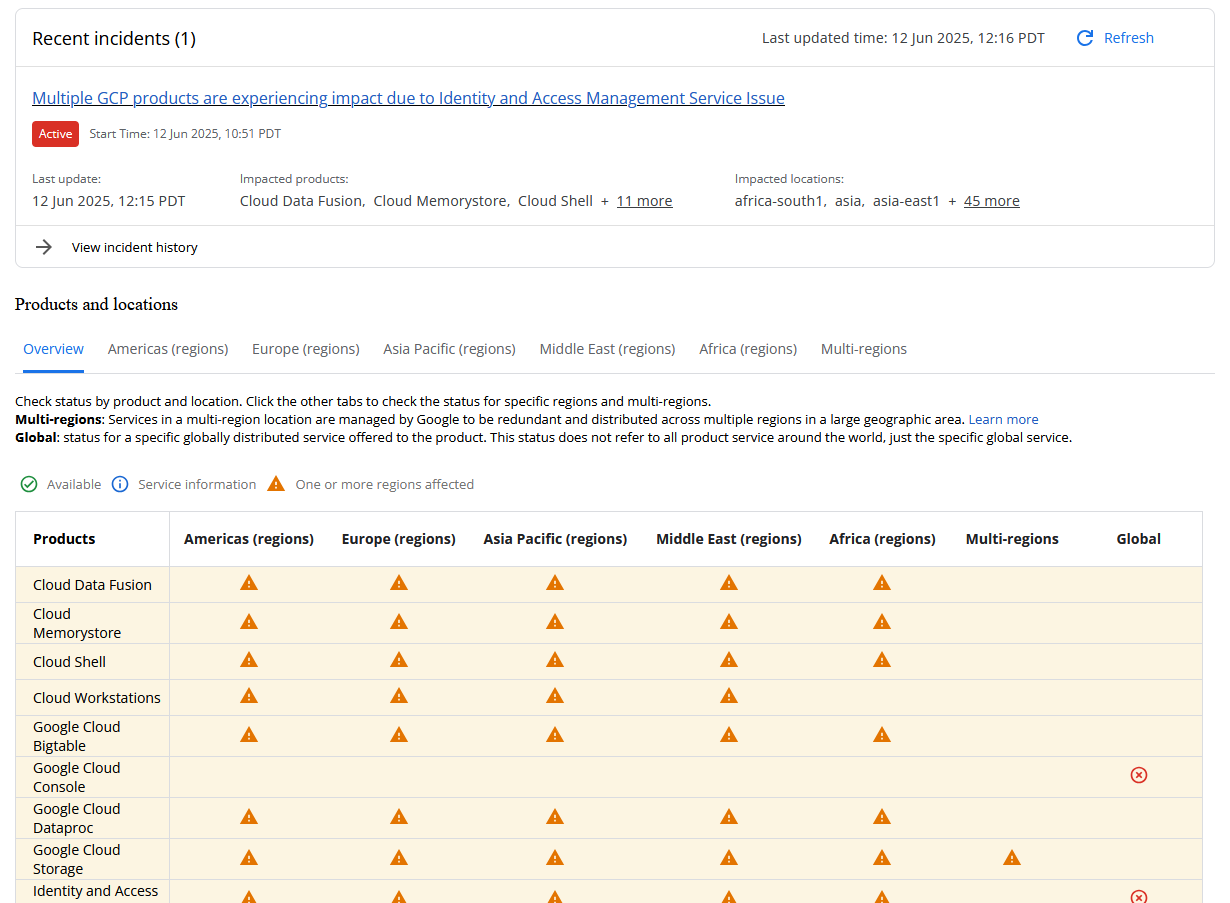Click Cloud Shell Europe warning icon
1230x903 pixels.
tap(399, 660)
